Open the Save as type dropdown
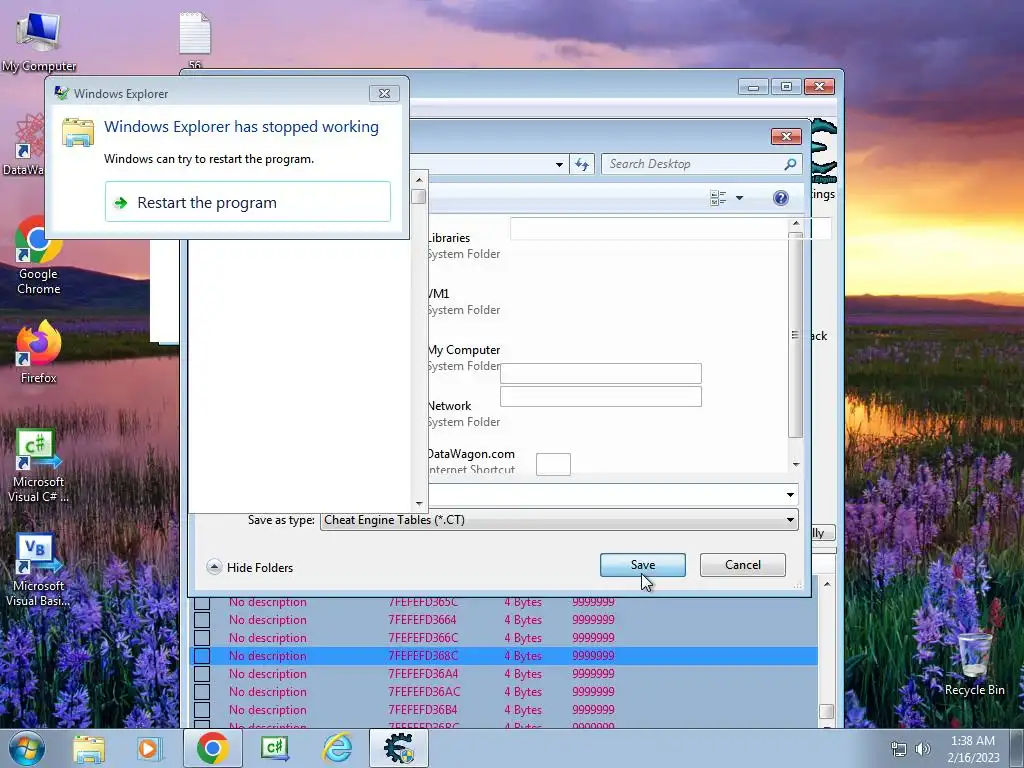This screenshot has height=768, width=1024. [x=790, y=520]
